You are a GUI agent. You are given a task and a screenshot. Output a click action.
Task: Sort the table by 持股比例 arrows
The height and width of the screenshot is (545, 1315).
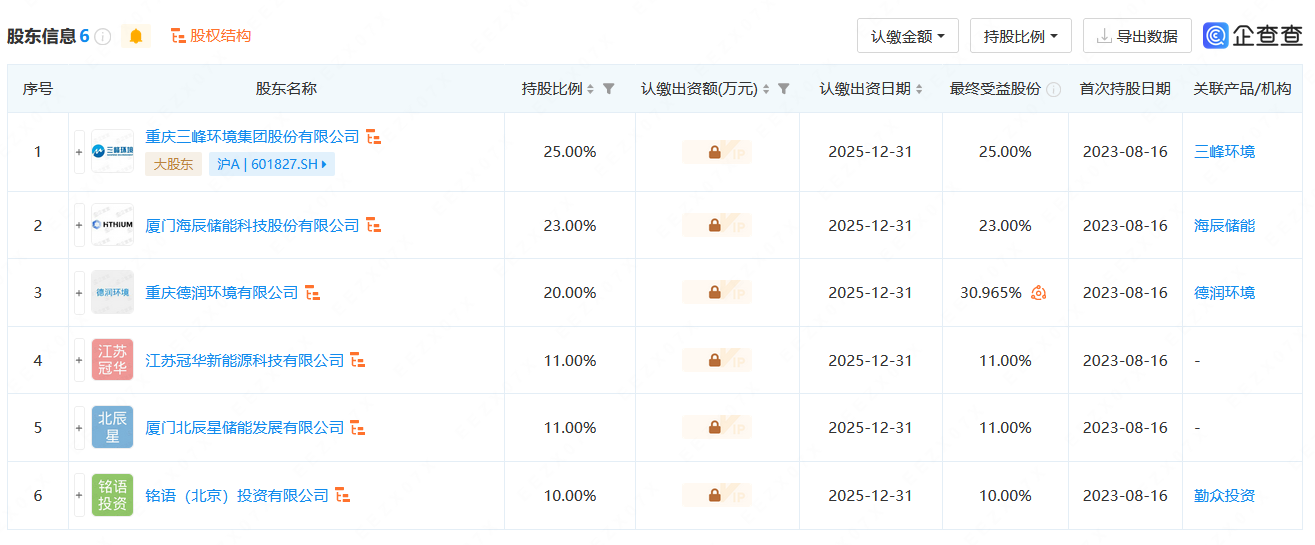591,89
